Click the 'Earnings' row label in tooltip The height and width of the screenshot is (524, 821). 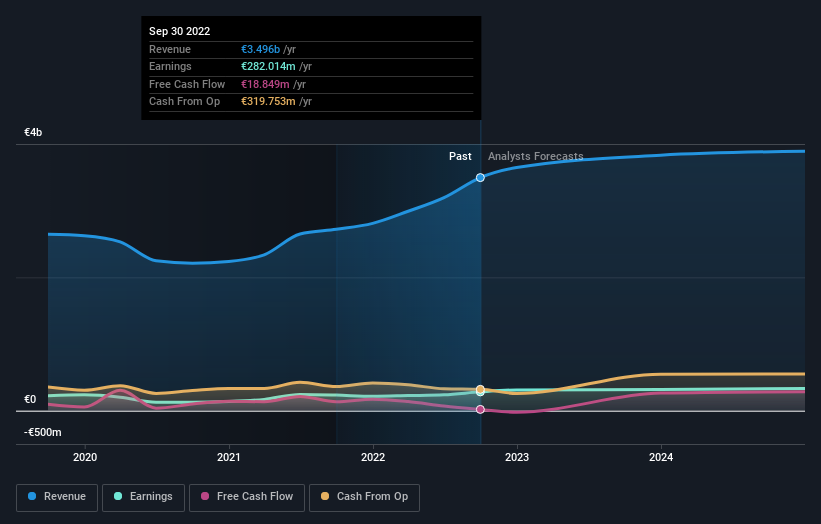170,66
